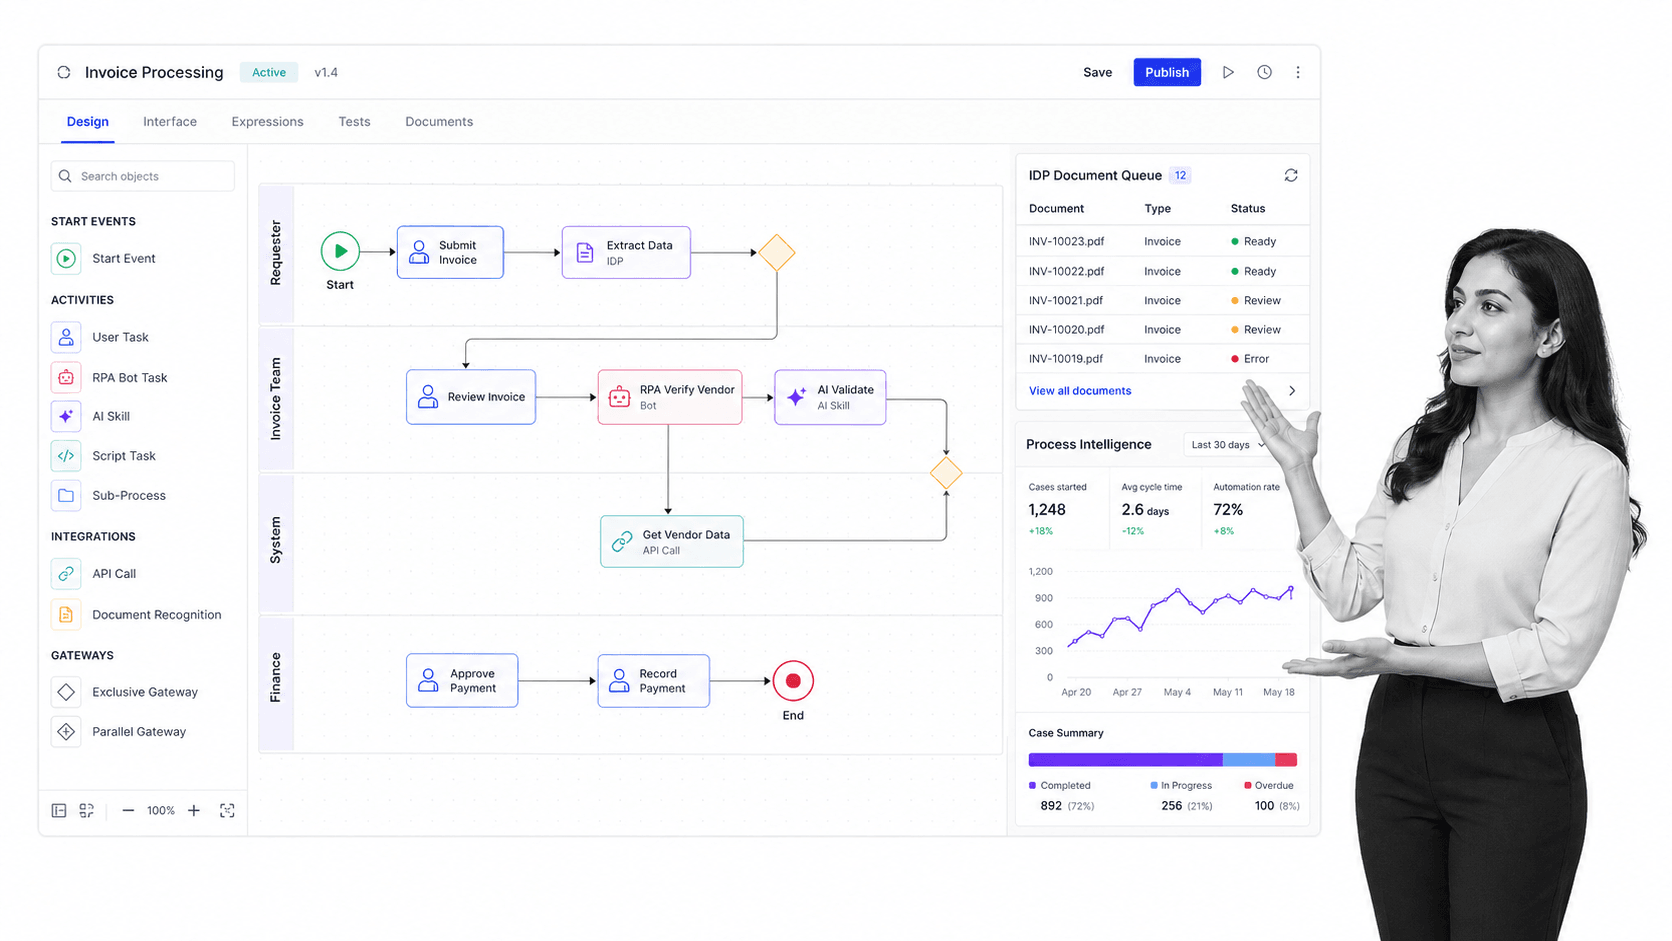Open version history clock icon

[x=1264, y=72]
